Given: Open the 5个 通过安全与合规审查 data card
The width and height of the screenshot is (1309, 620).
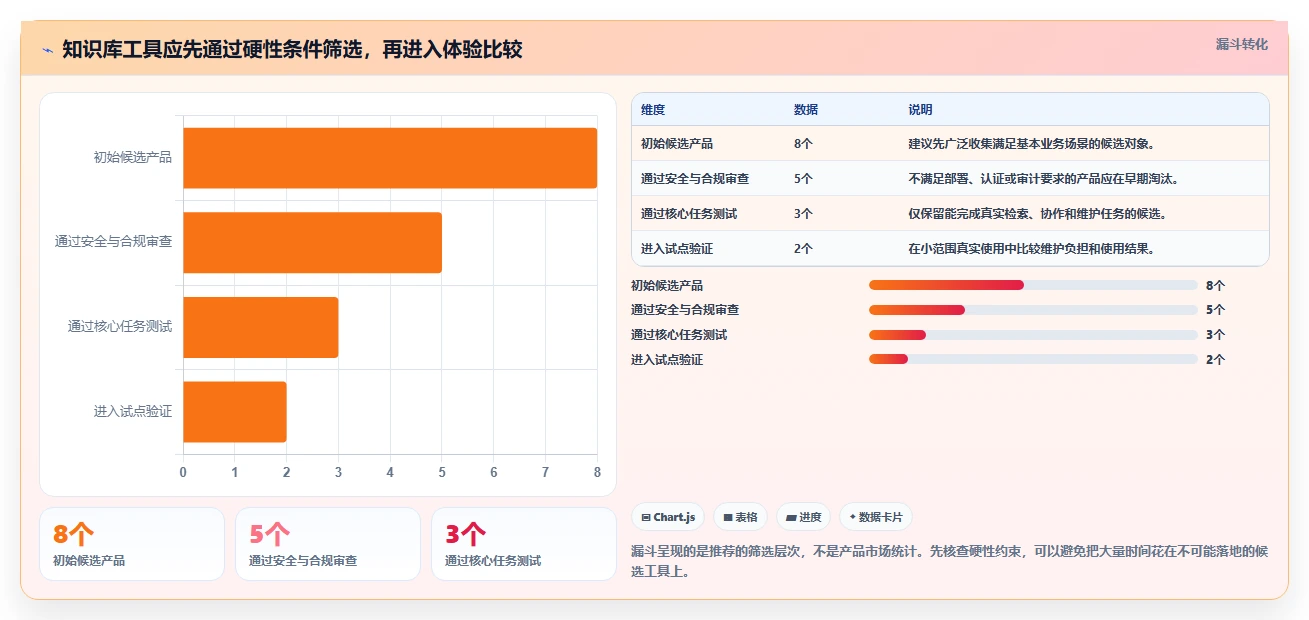Looking at the screenshot, I should click(328, 544).
